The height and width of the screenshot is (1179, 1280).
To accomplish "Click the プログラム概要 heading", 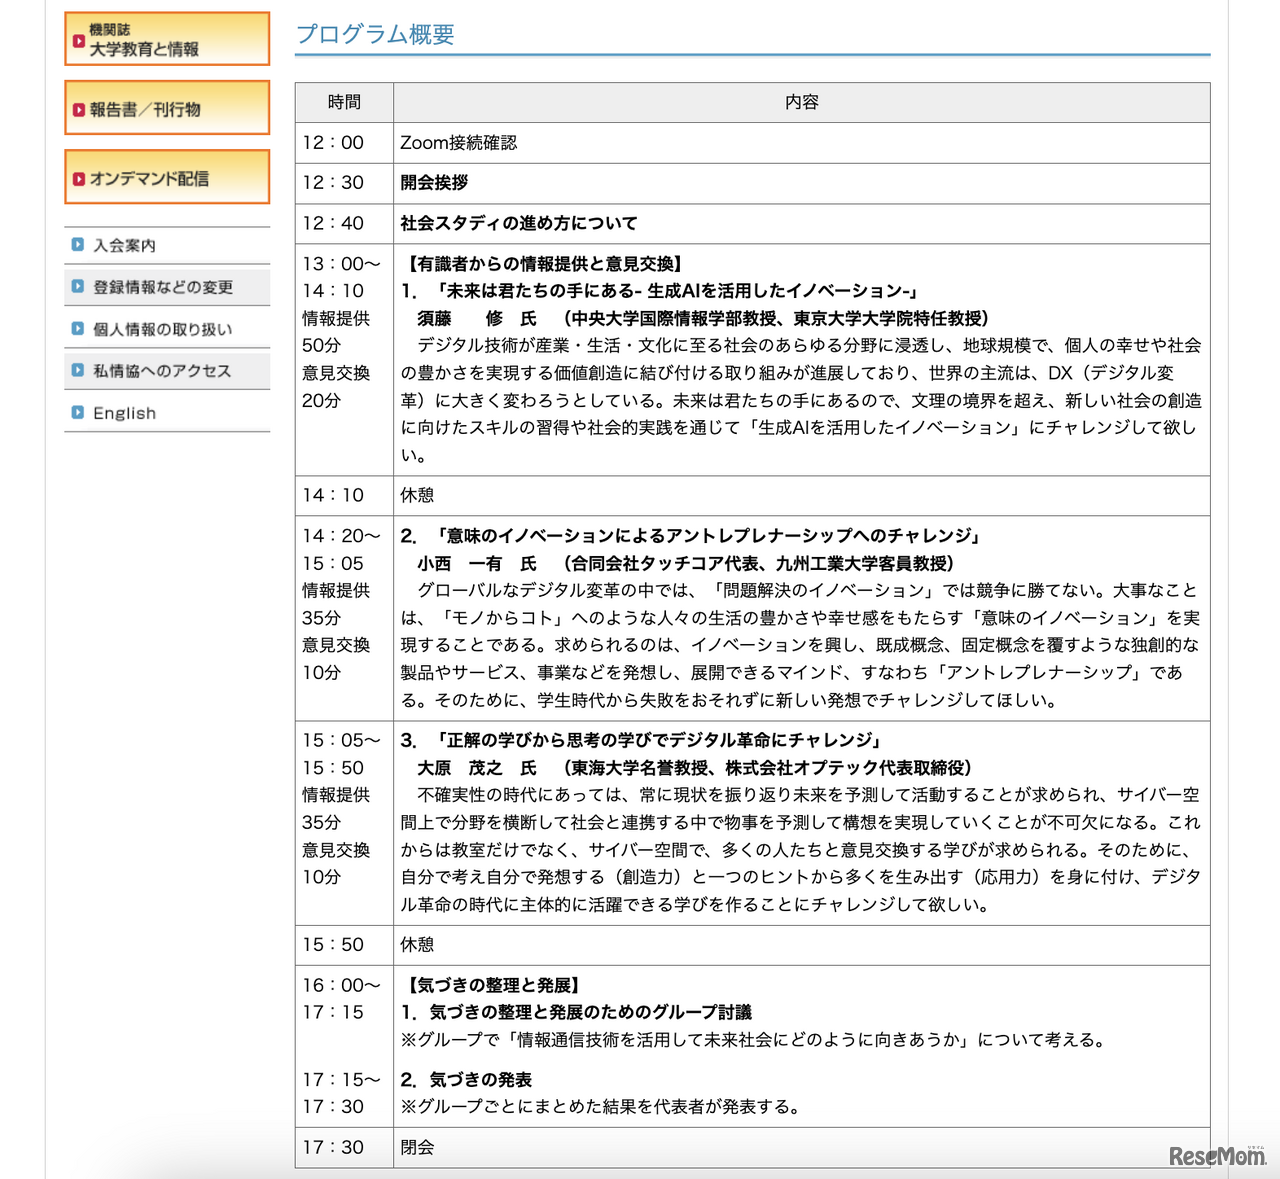I will pyautogui.click(x=373, y=33).
